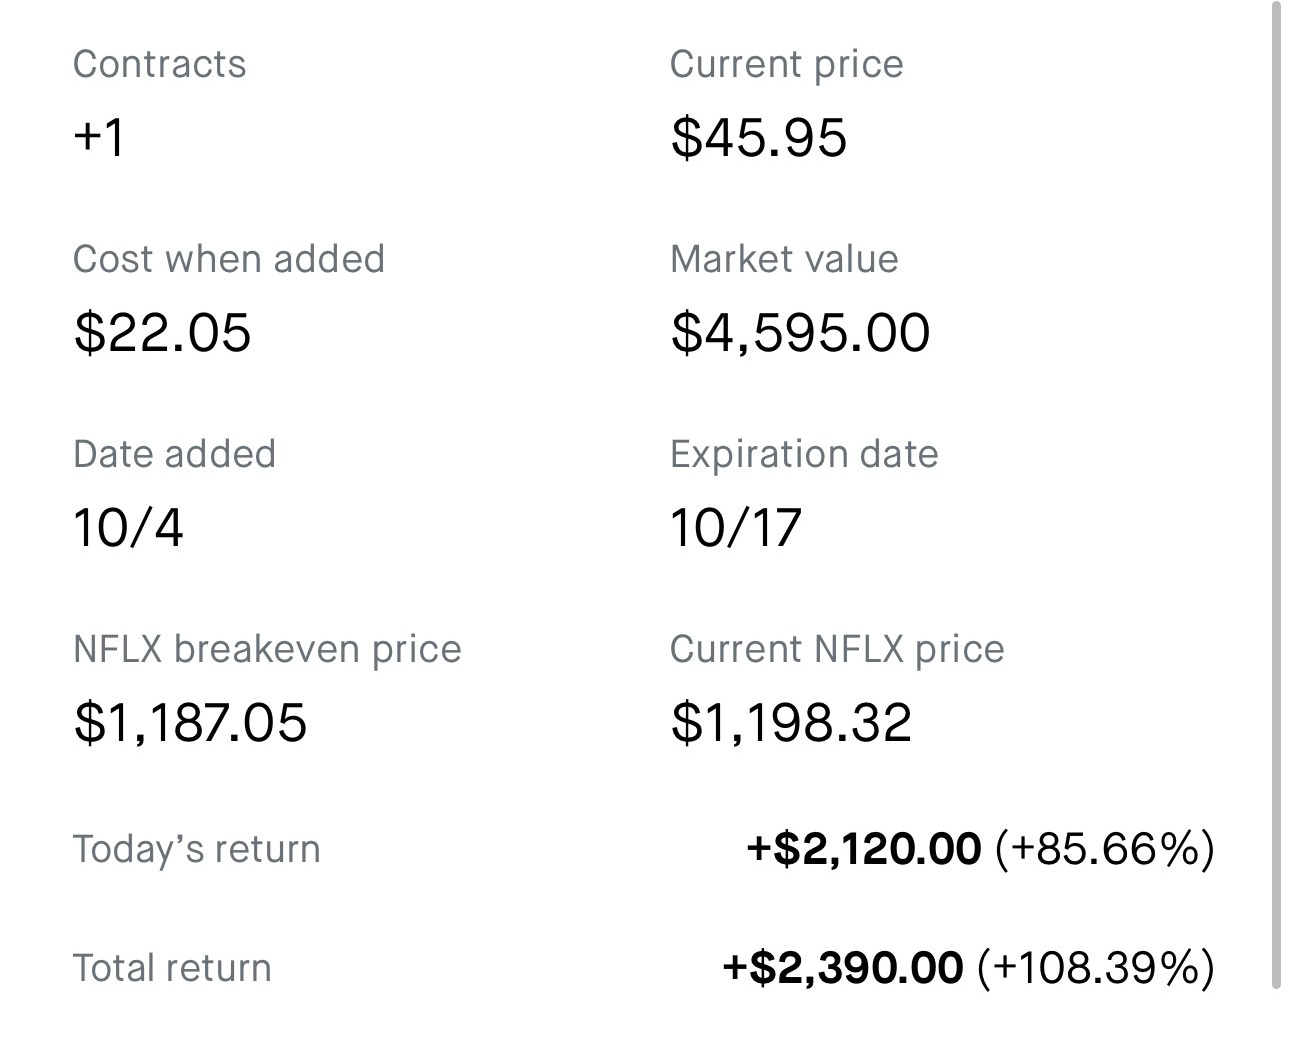Select the 10/4 date added value
The width and height of the screenshot is (1290, 1046).
pos(128,527)
